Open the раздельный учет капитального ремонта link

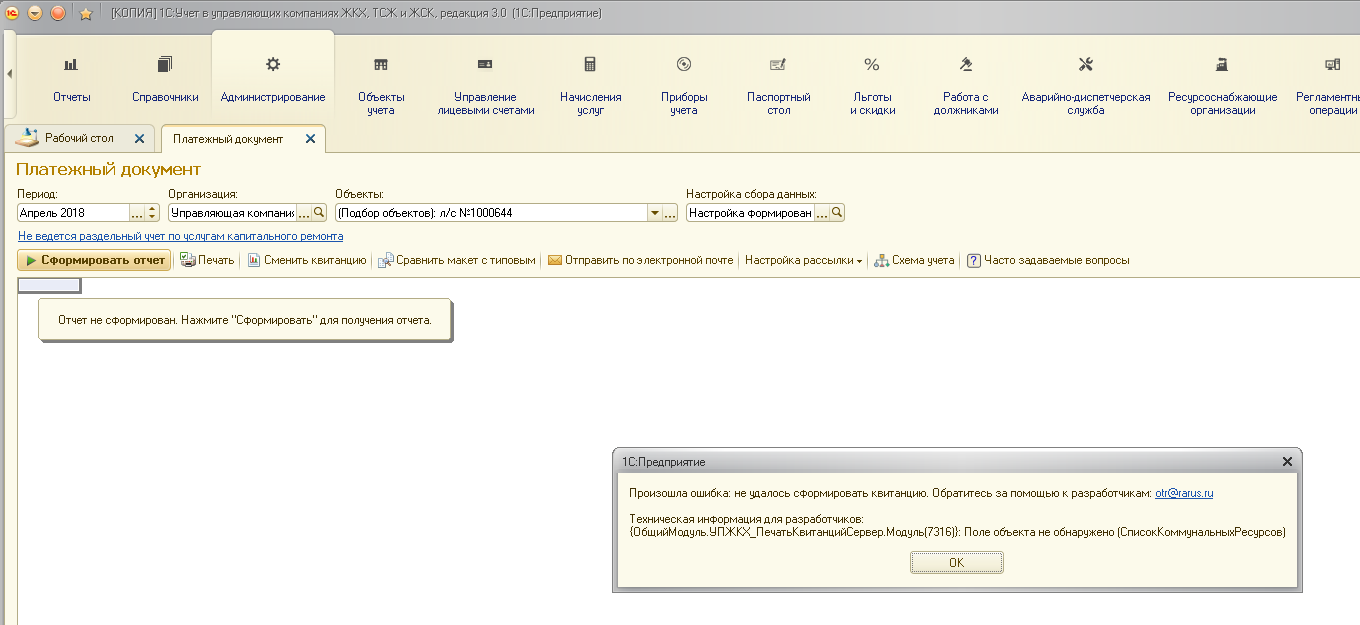pos(180,236)
